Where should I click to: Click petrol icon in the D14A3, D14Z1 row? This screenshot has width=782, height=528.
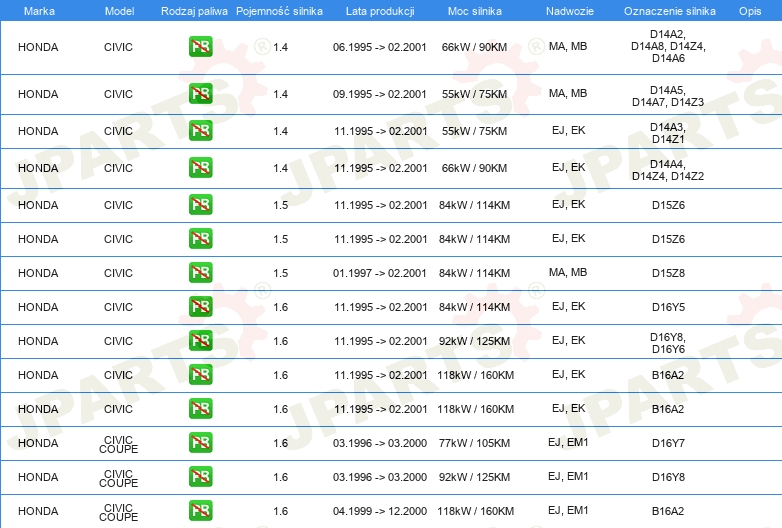coord(200,131)
